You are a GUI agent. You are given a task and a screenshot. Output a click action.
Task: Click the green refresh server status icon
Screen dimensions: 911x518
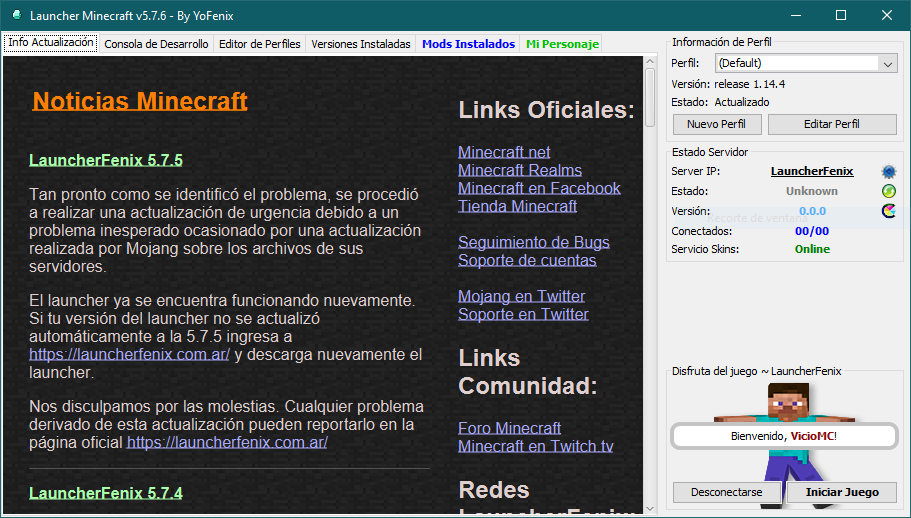tap(888, 191)
